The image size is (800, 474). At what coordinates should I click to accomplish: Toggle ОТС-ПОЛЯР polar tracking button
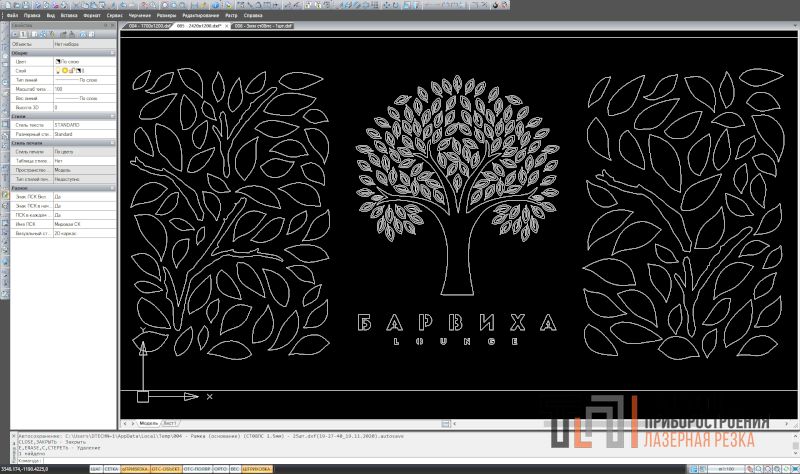click(197, 468)
